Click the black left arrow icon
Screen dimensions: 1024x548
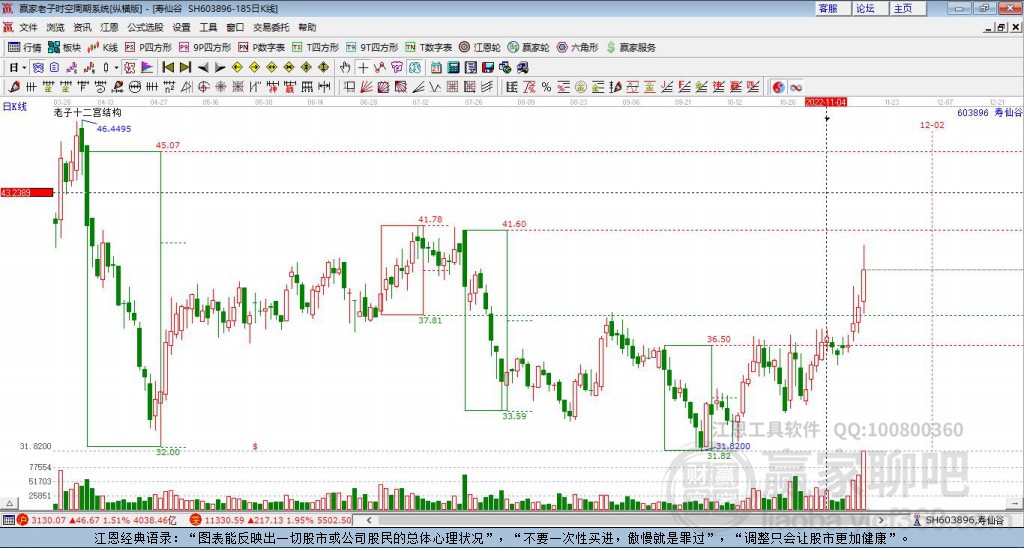point(203,67)
